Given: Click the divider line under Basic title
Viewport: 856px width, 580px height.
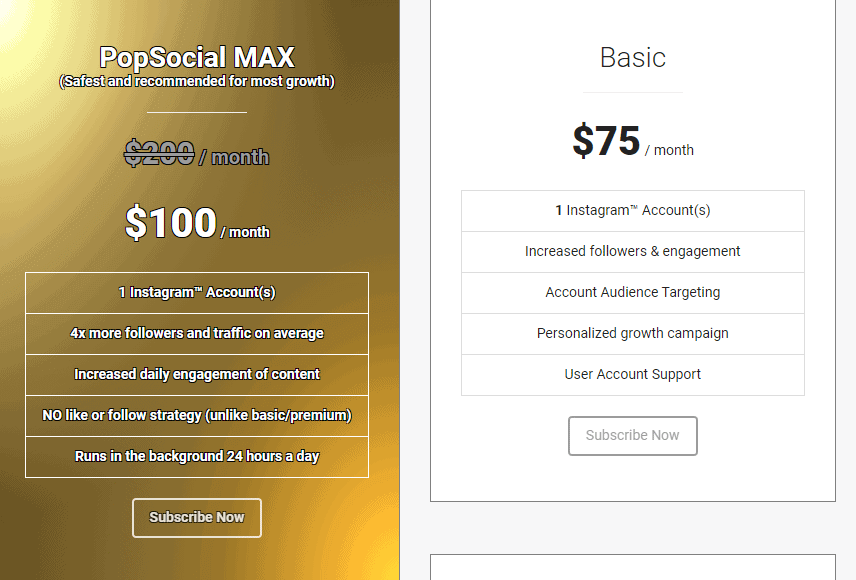Looking at the screenshot, I should pyautogui.click(x=633, y=92).
